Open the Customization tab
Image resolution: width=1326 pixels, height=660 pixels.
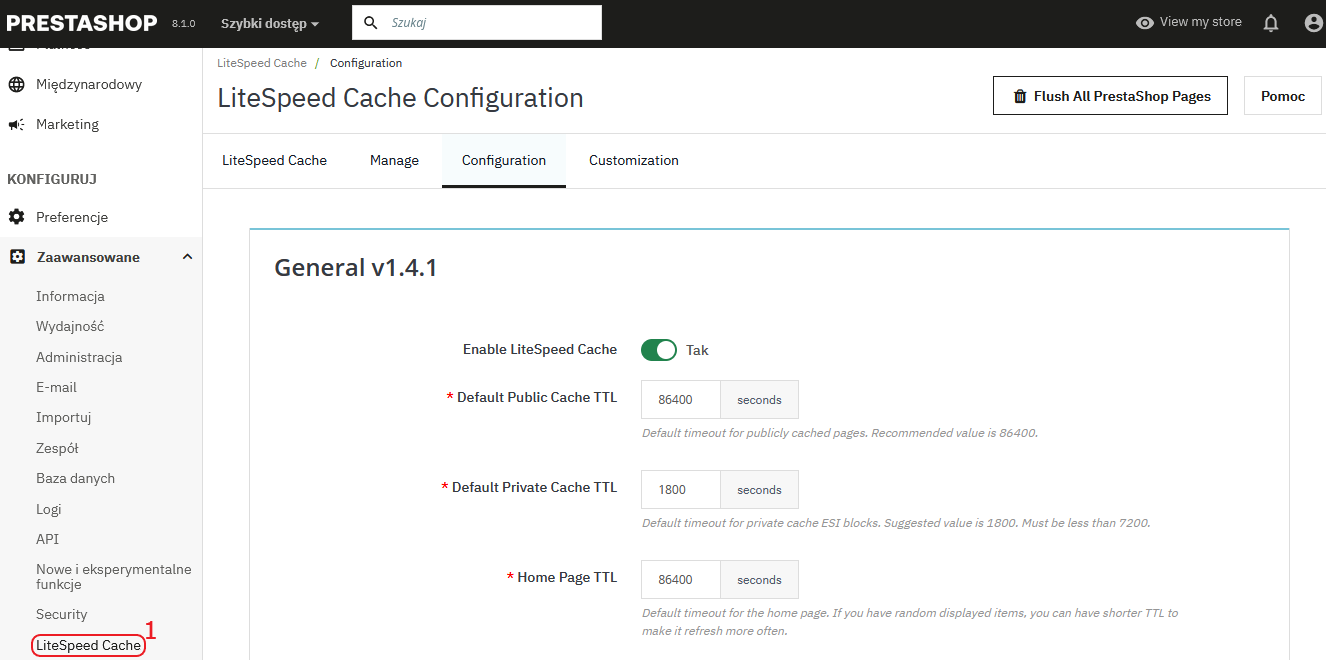[634, 160]
